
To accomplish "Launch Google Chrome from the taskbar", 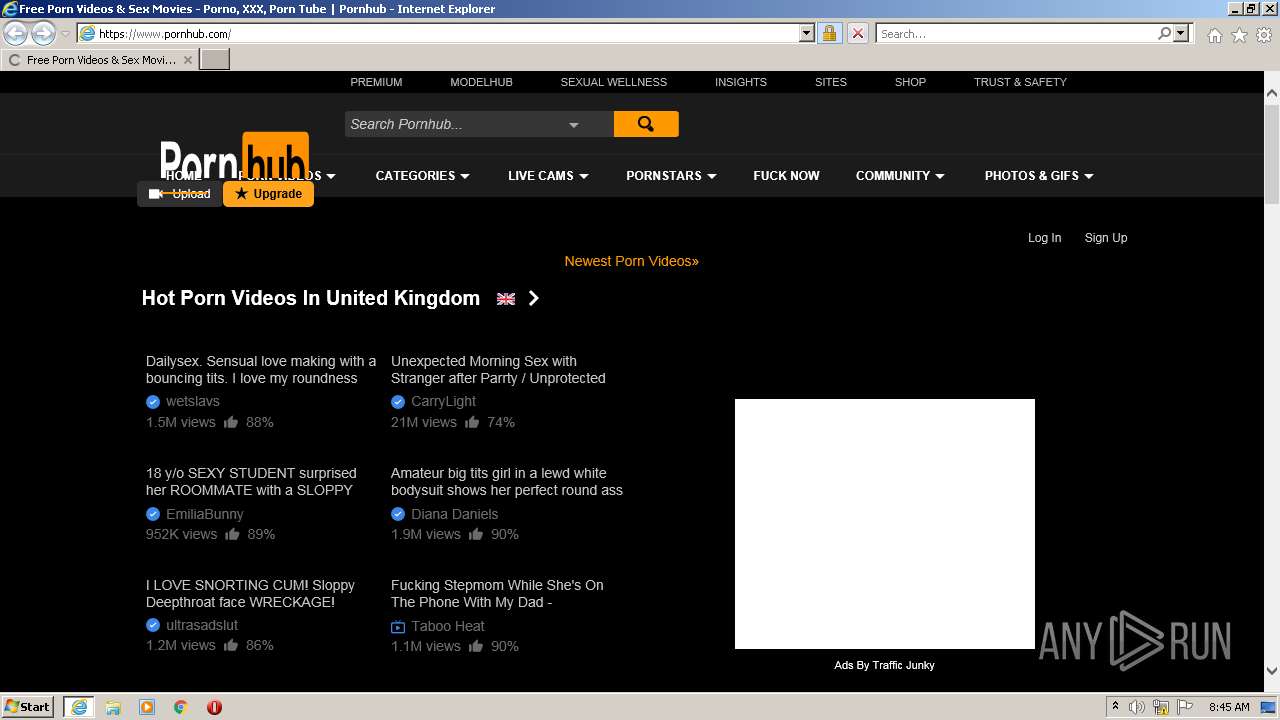I will (181, 707).
